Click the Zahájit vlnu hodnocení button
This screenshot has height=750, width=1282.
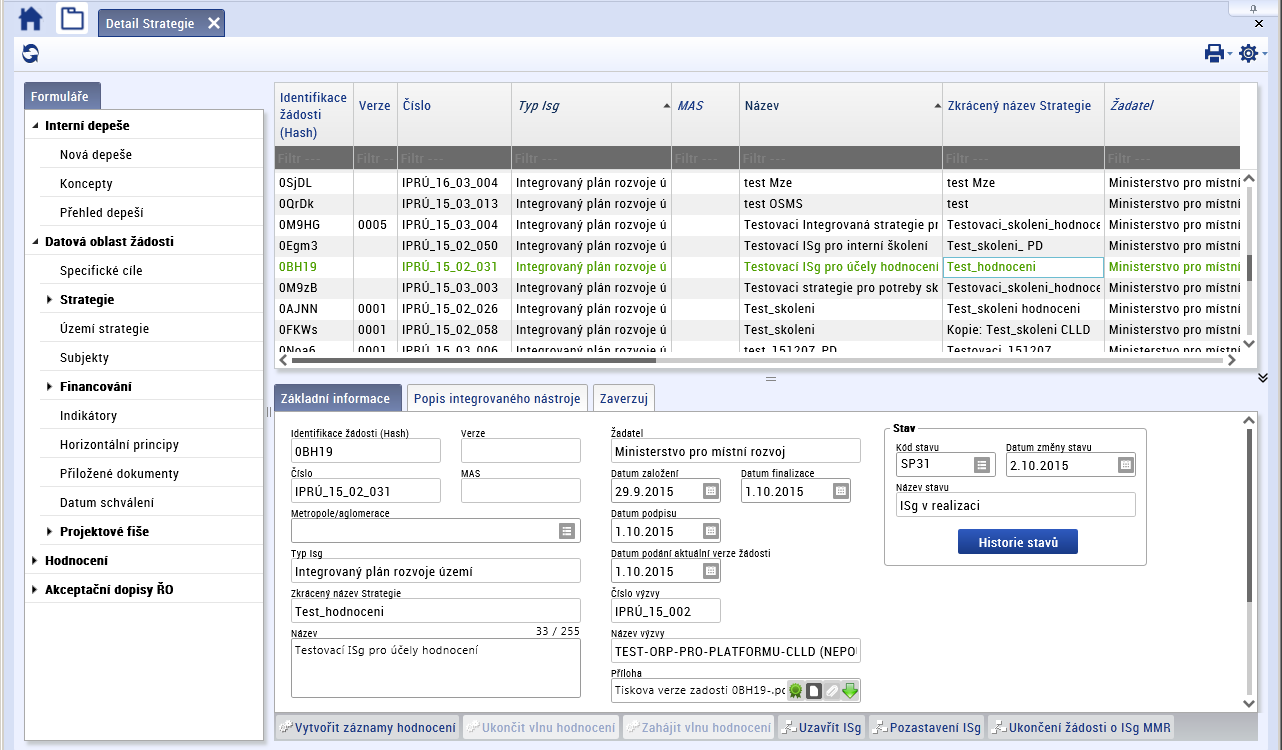pyautogui.click(x=698, y=727)
